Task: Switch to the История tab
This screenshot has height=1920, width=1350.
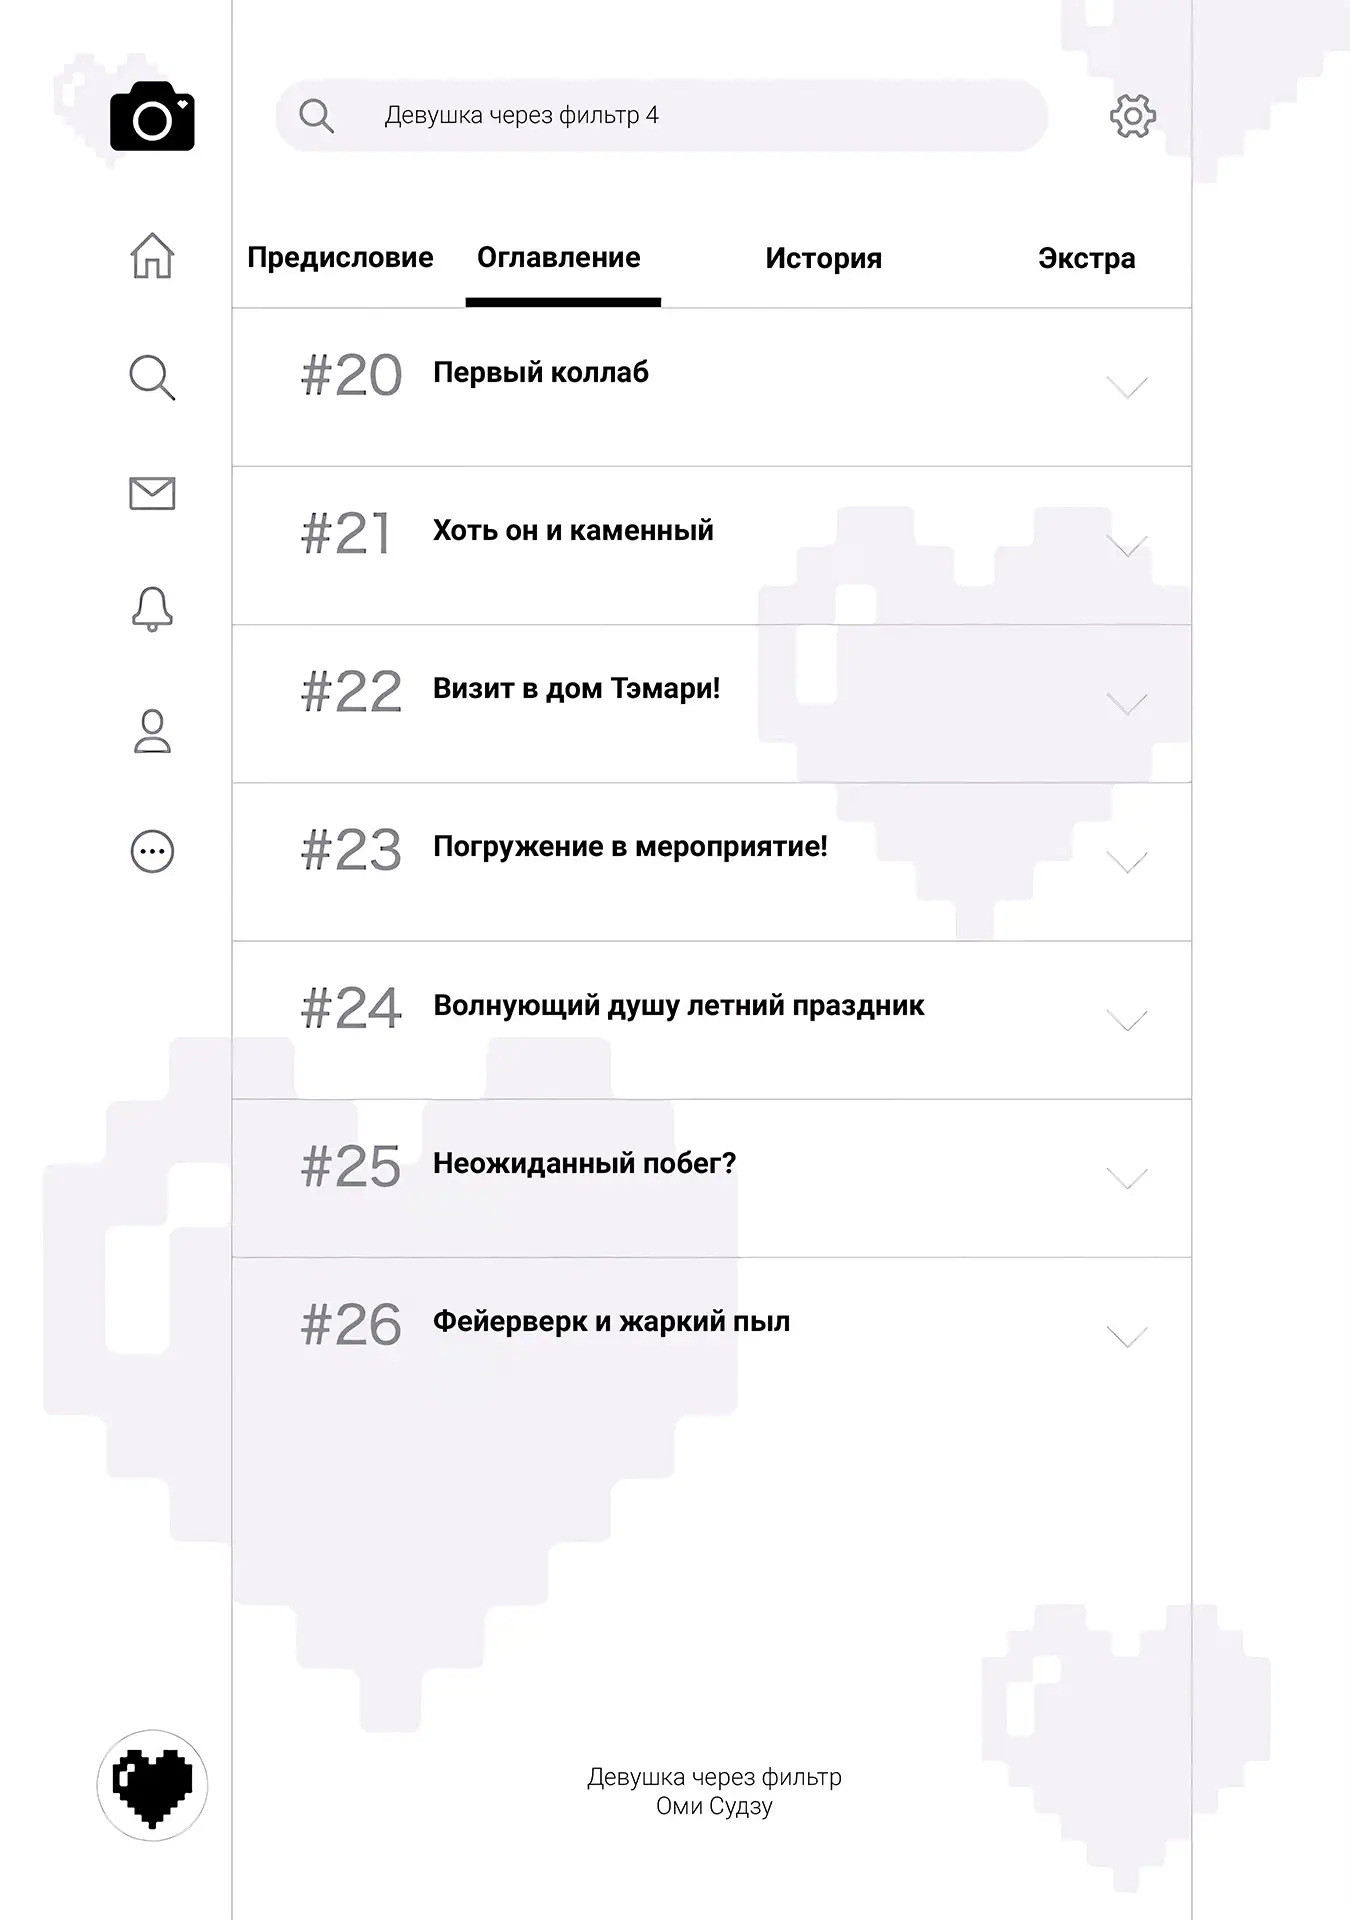Action: click(x=823, y=259)
